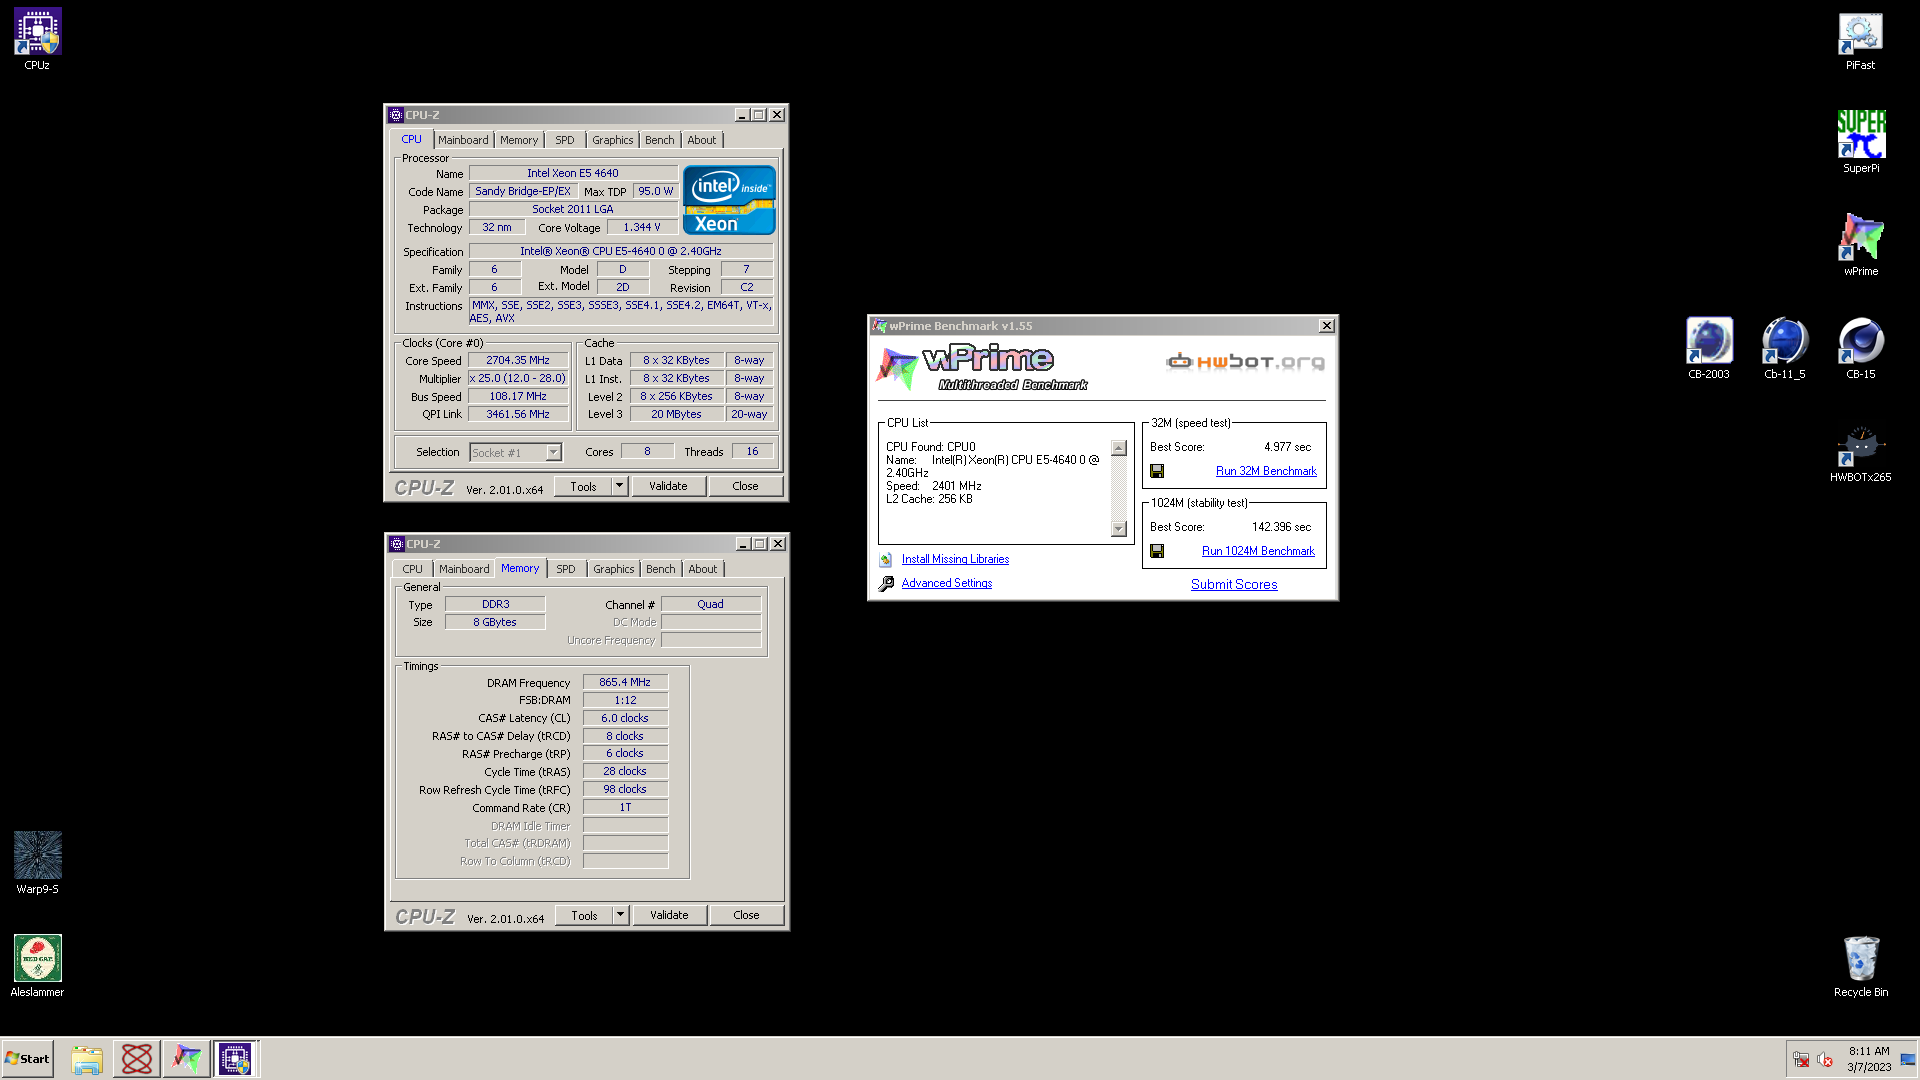Open the Recycle Bin
Viewport: 1920px width, 1080px height.
[x=1860, y=967]
